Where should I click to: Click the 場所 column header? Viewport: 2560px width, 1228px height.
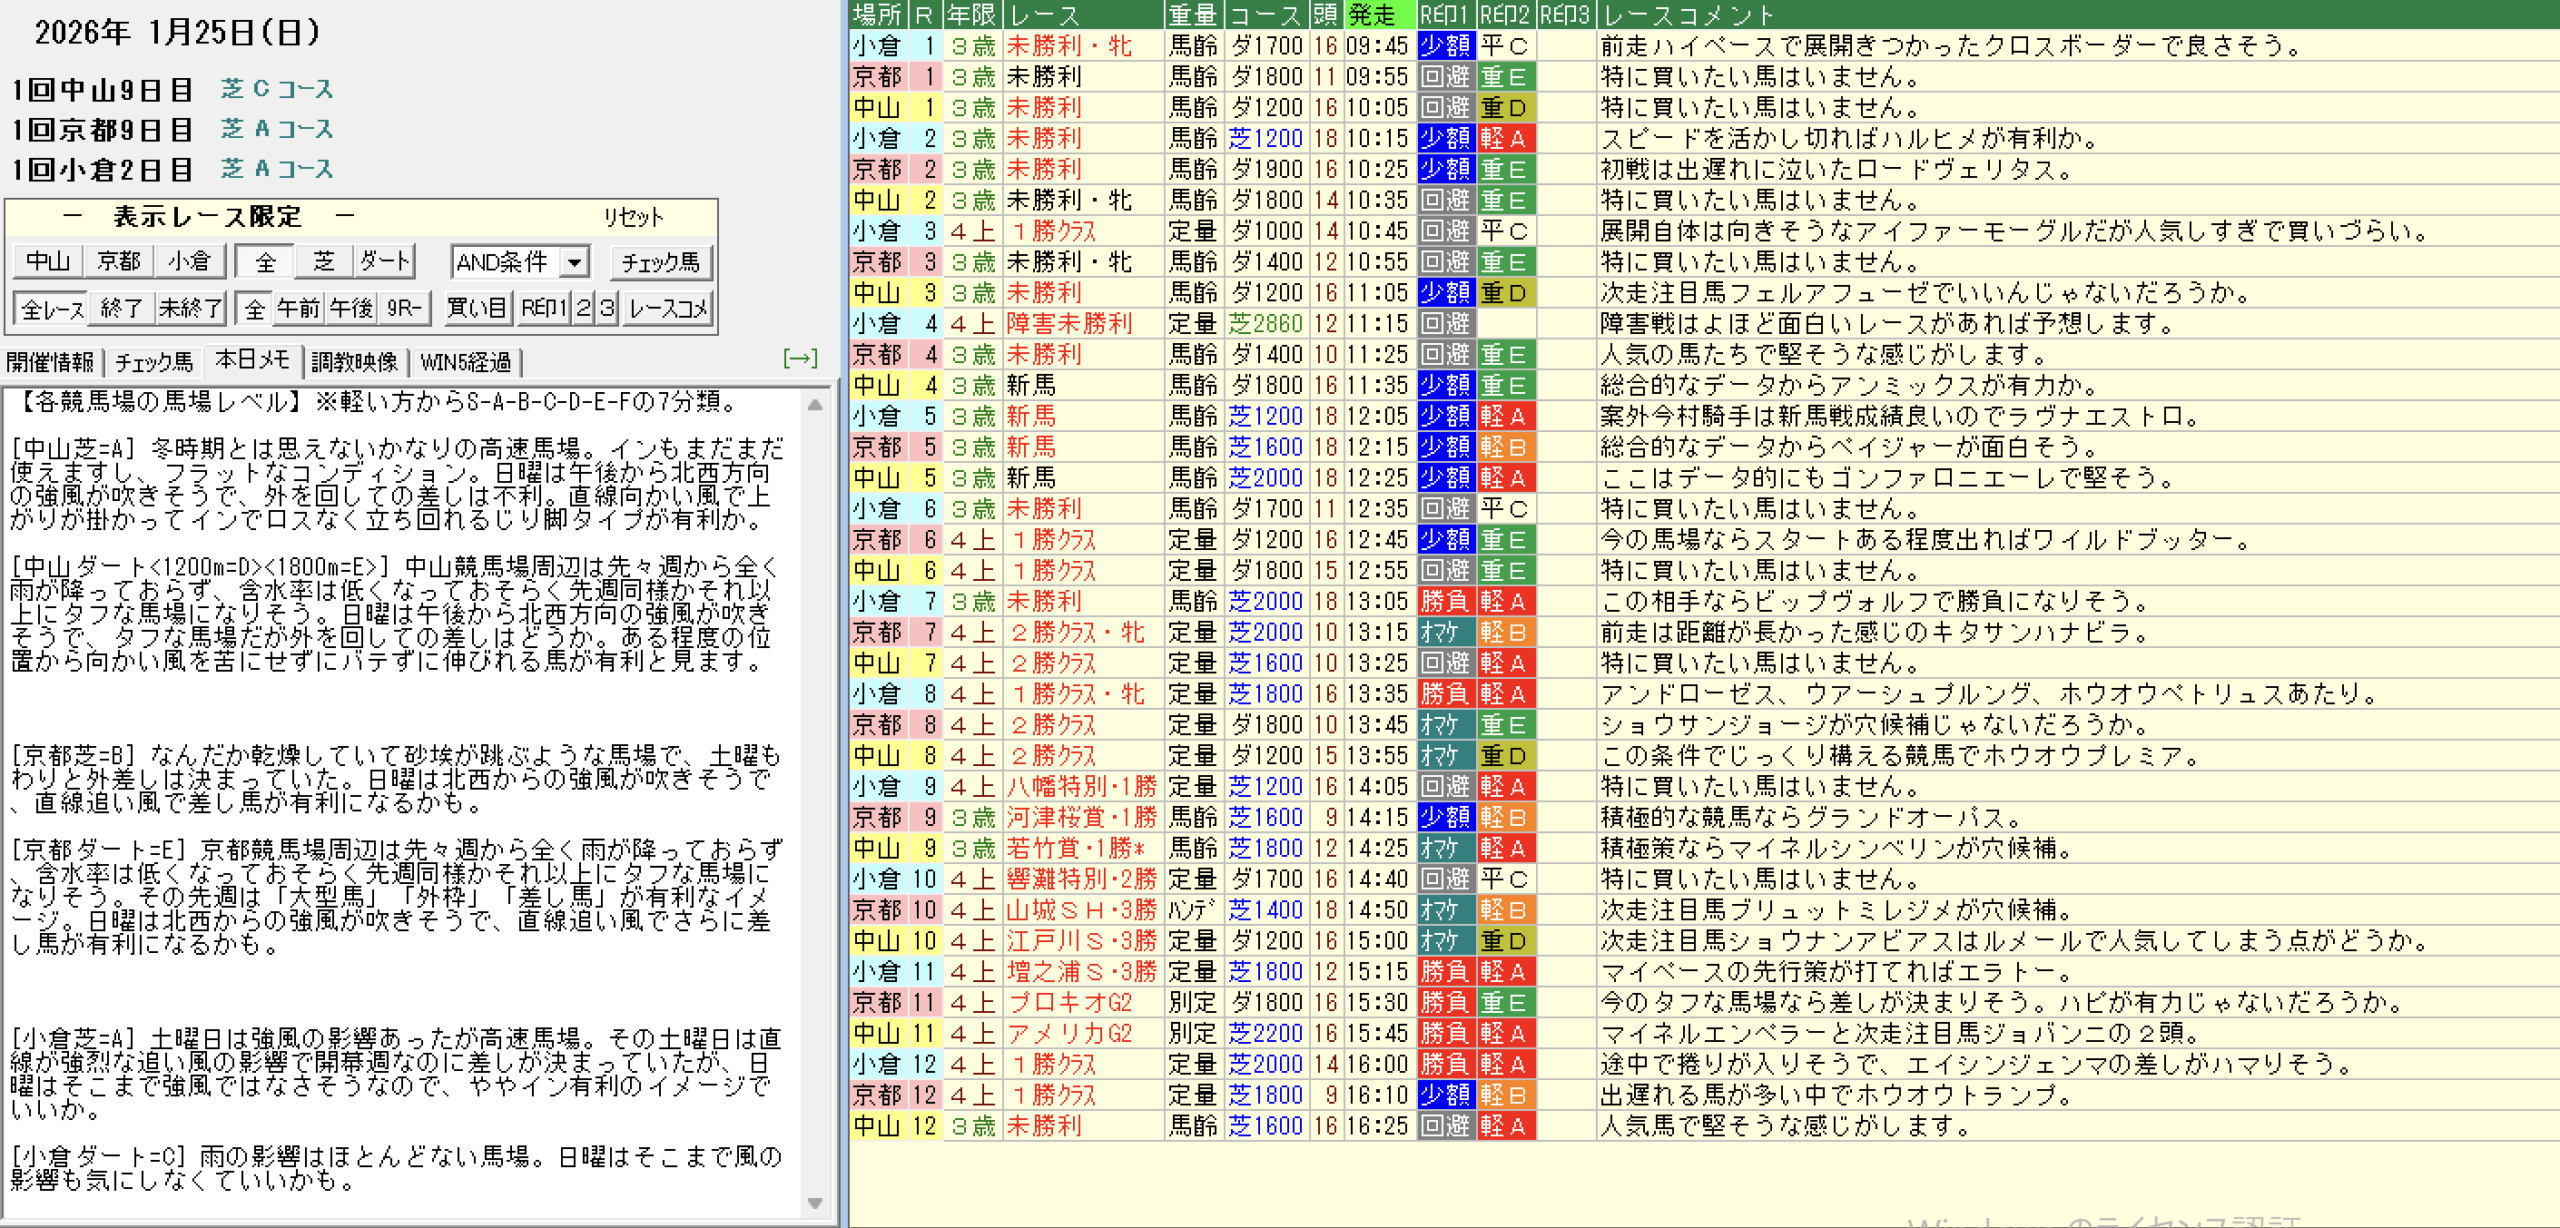877,15
